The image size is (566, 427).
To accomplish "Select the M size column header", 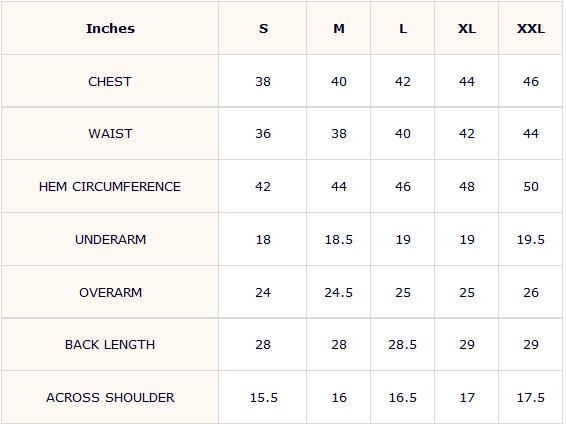I will click(x=339, y=28).
